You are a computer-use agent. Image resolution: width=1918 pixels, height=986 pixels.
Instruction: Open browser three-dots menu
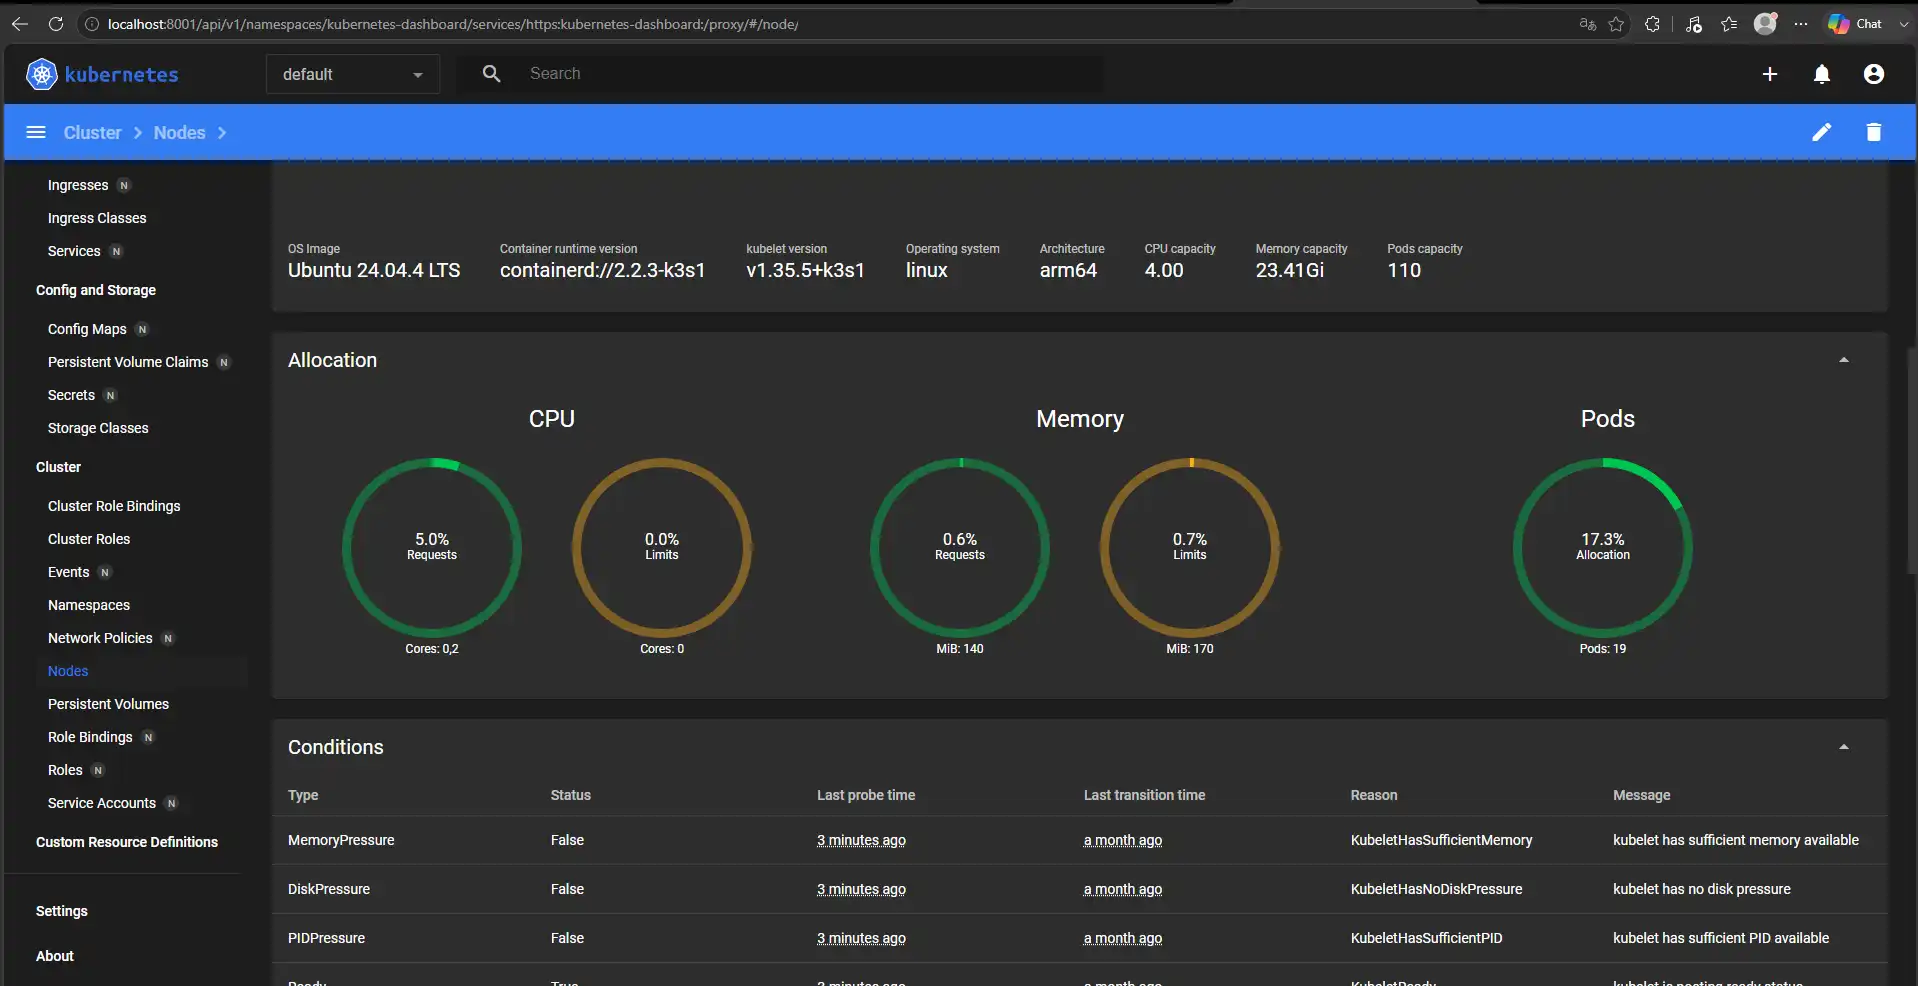pyautogui.click(x=1801, y=24)
